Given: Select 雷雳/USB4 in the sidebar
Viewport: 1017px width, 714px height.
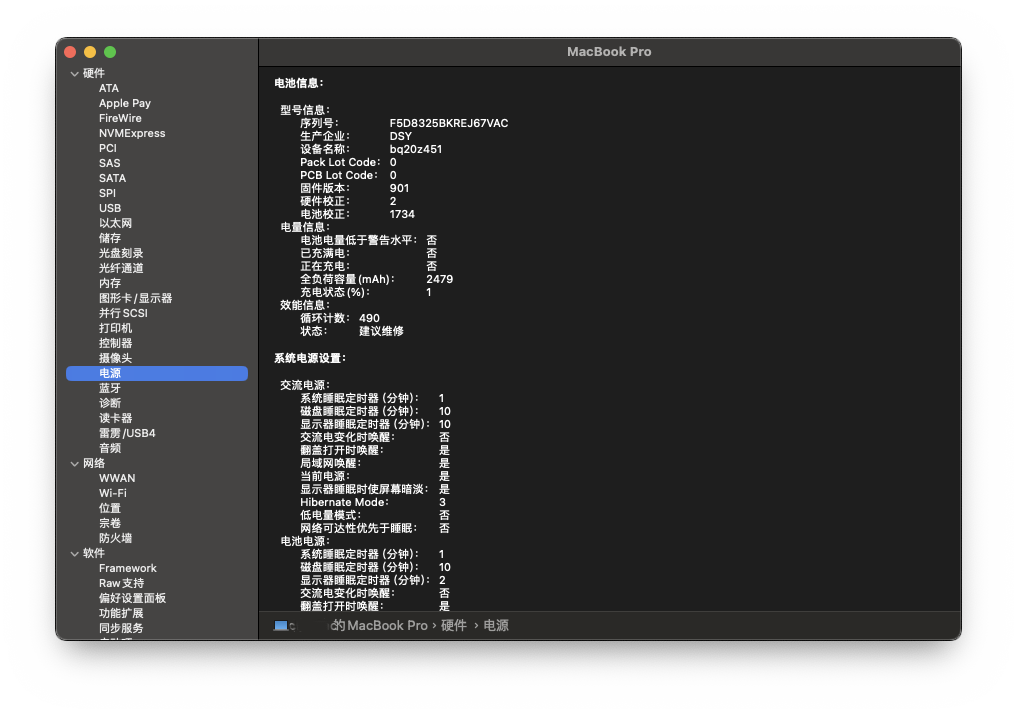Looking at the screenshot, I should point(127,433).
